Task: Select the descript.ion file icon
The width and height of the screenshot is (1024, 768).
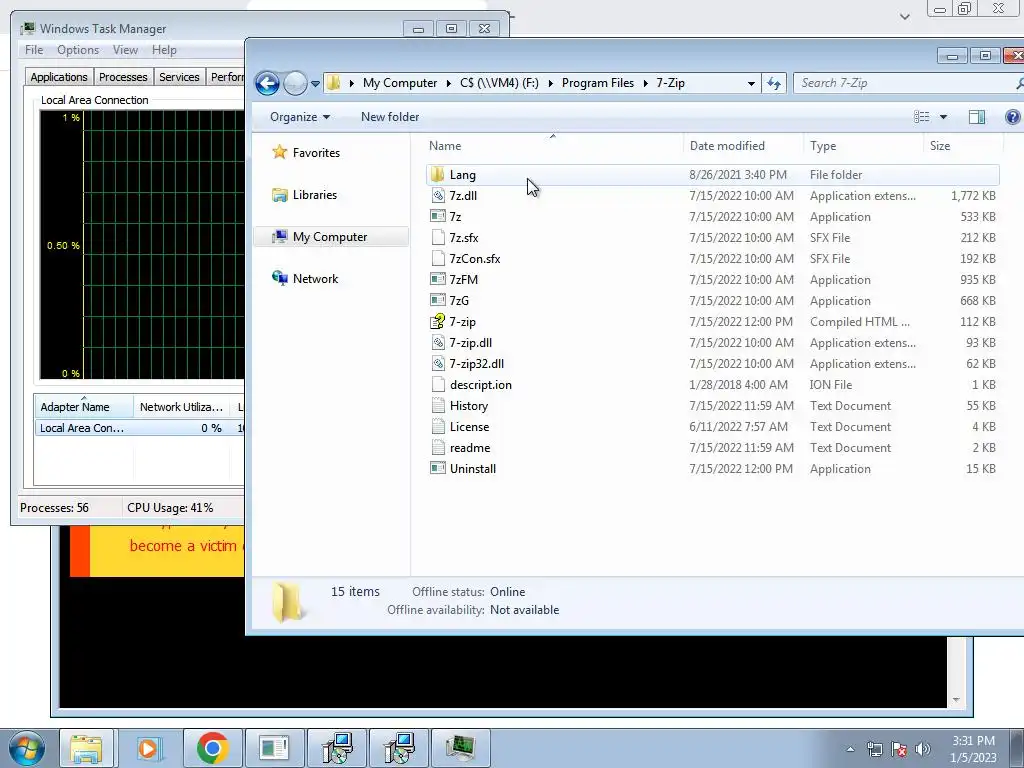Action: [438, 384]
